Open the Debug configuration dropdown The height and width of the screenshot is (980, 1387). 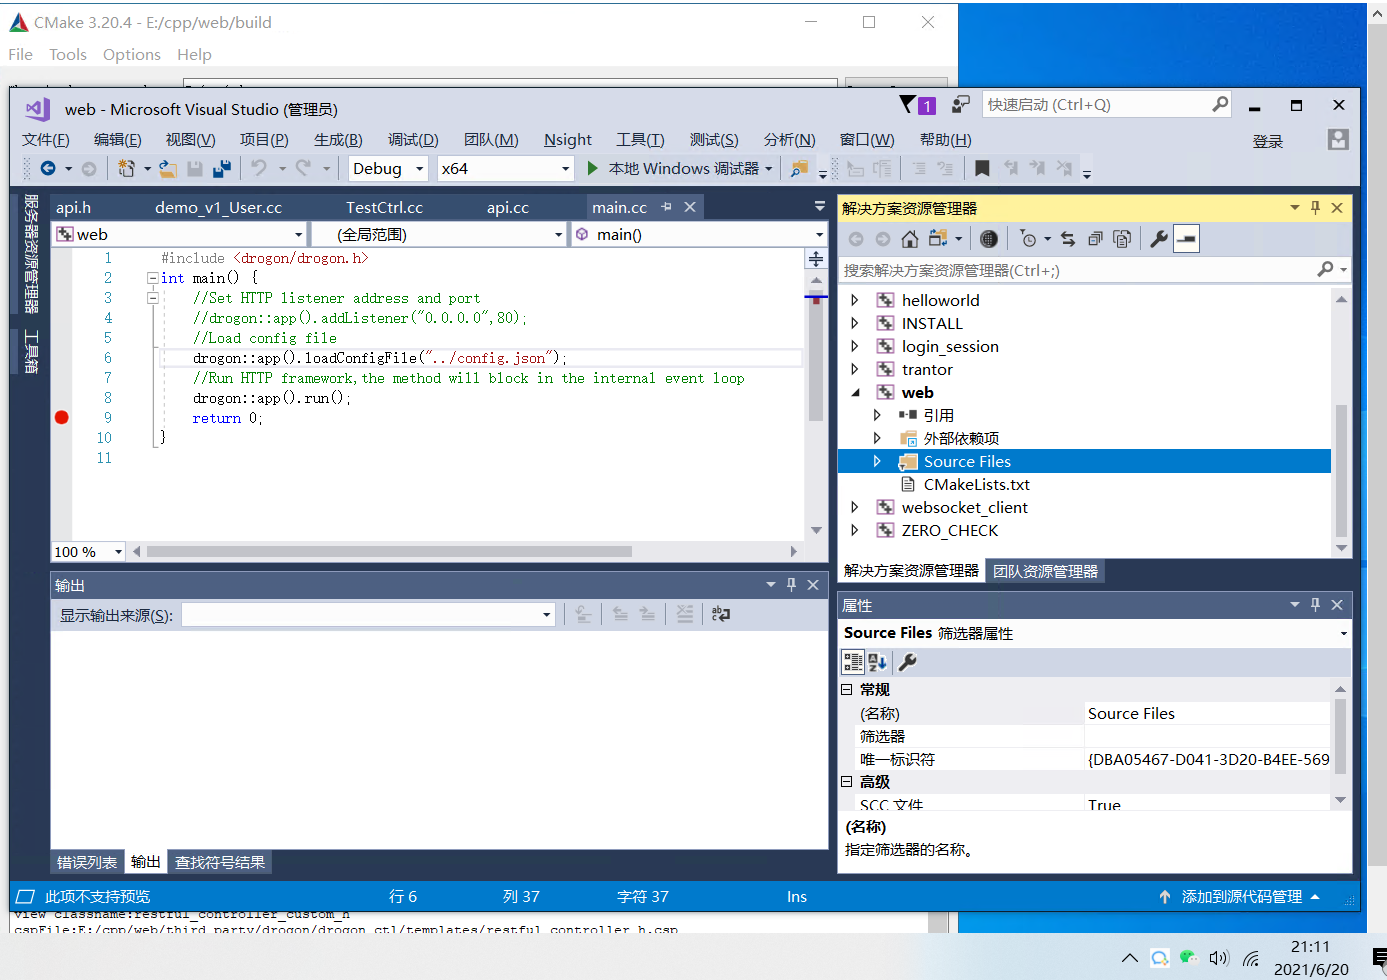pos(420,168)
